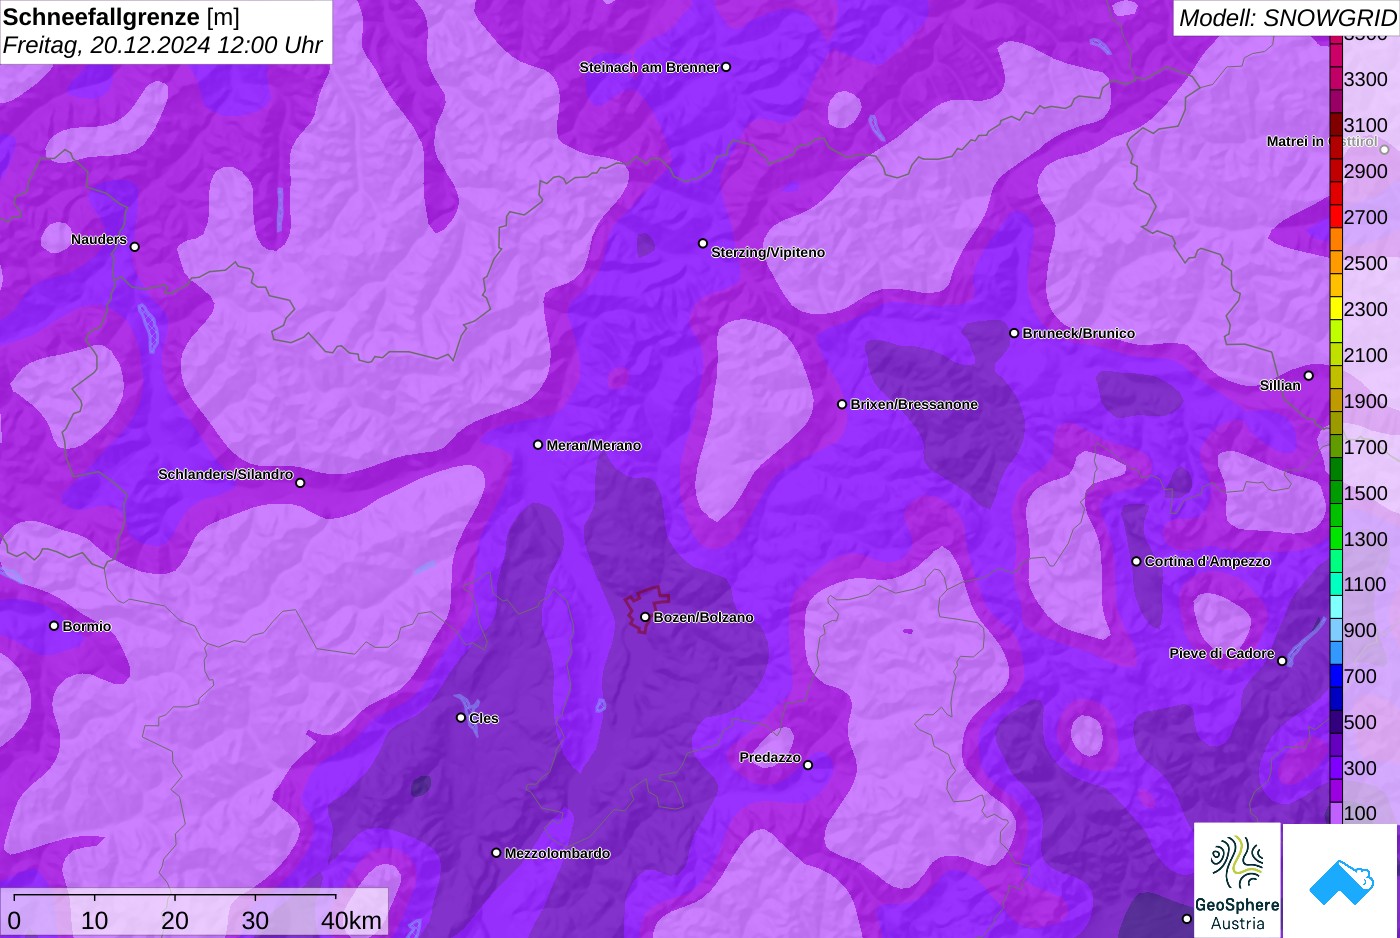This screenshot has height=938, width=1400.
Task: Click the red 2700 legend color swatch
Action: point(1336,217)
